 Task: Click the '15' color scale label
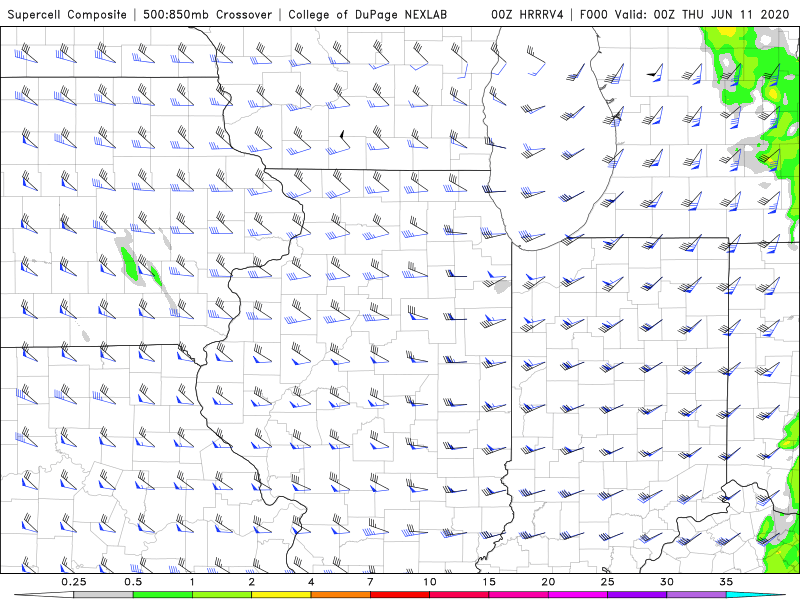489,582
